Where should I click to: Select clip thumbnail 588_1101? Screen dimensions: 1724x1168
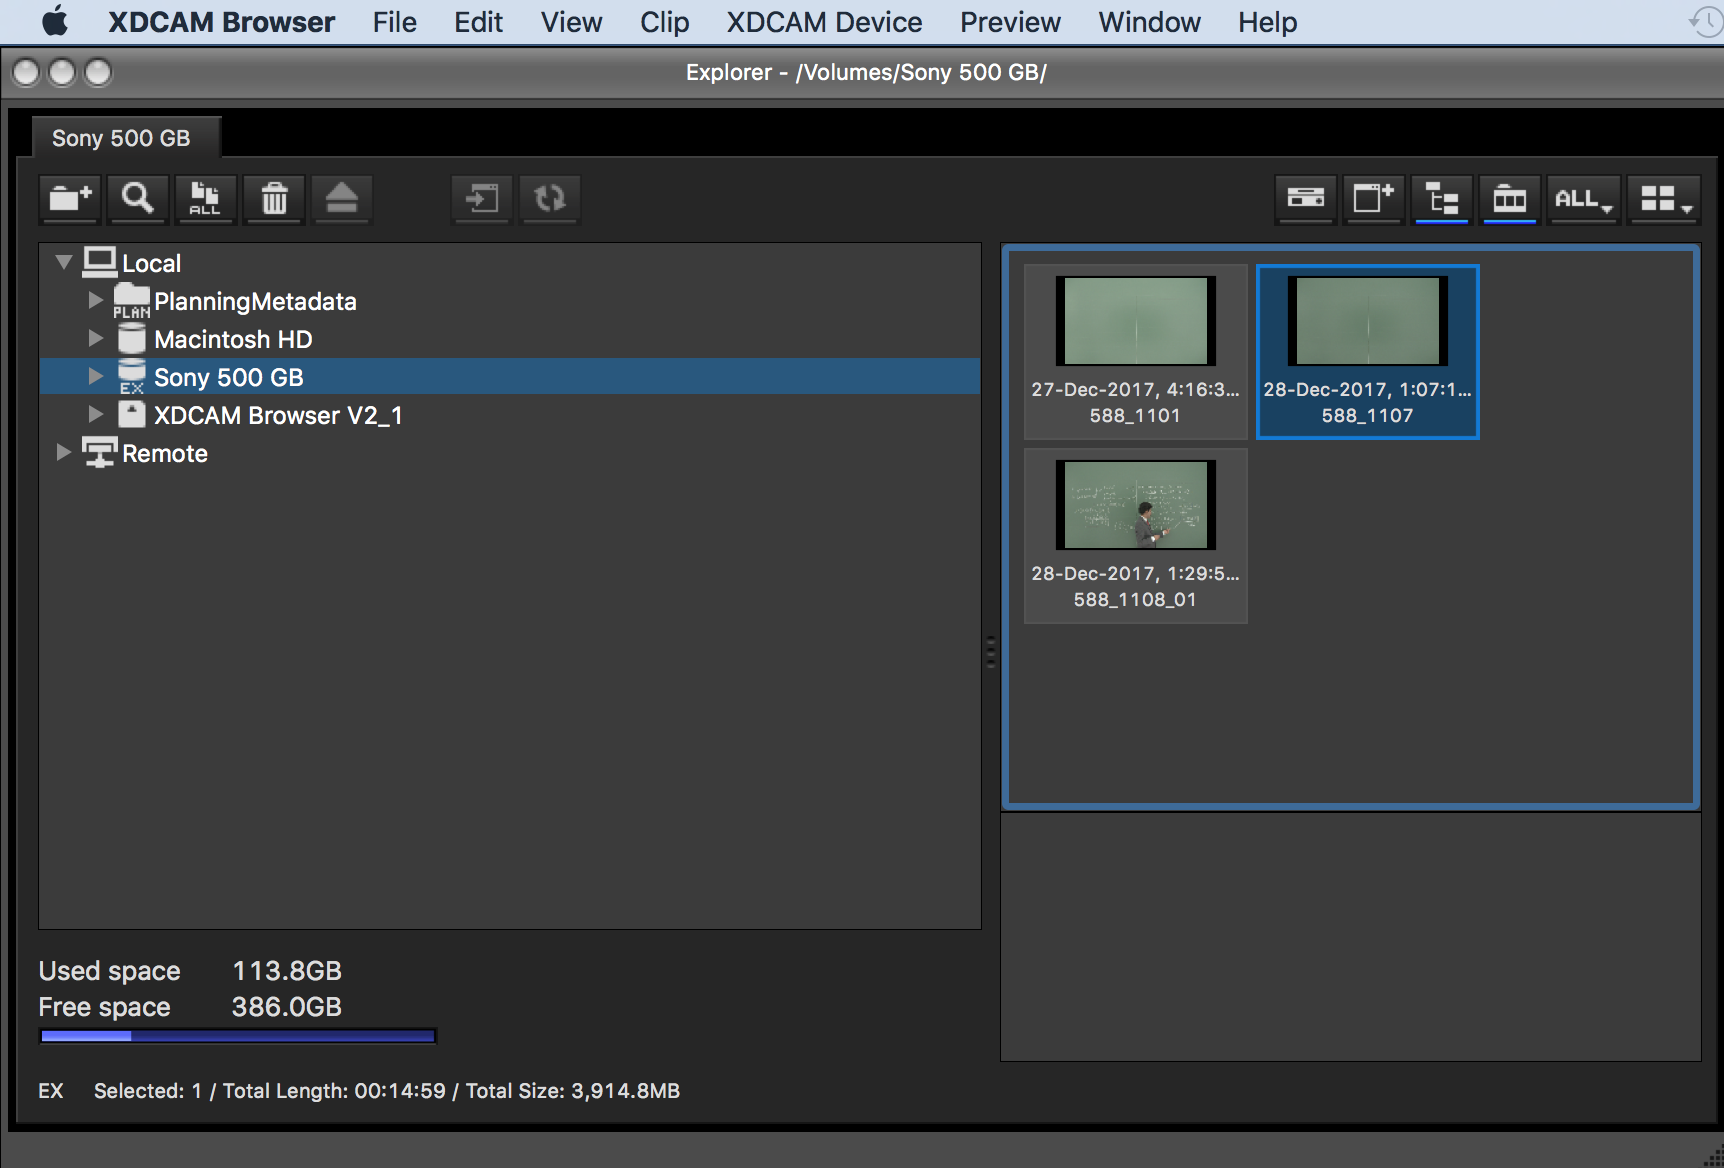point(1136,351)
